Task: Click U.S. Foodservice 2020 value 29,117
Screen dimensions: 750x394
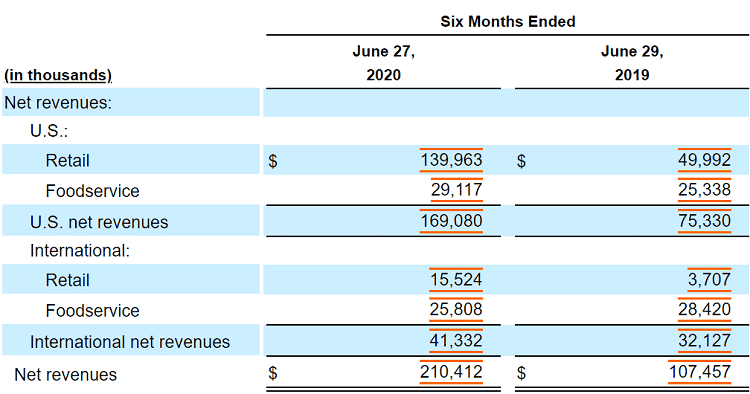Action: (456, 190)
